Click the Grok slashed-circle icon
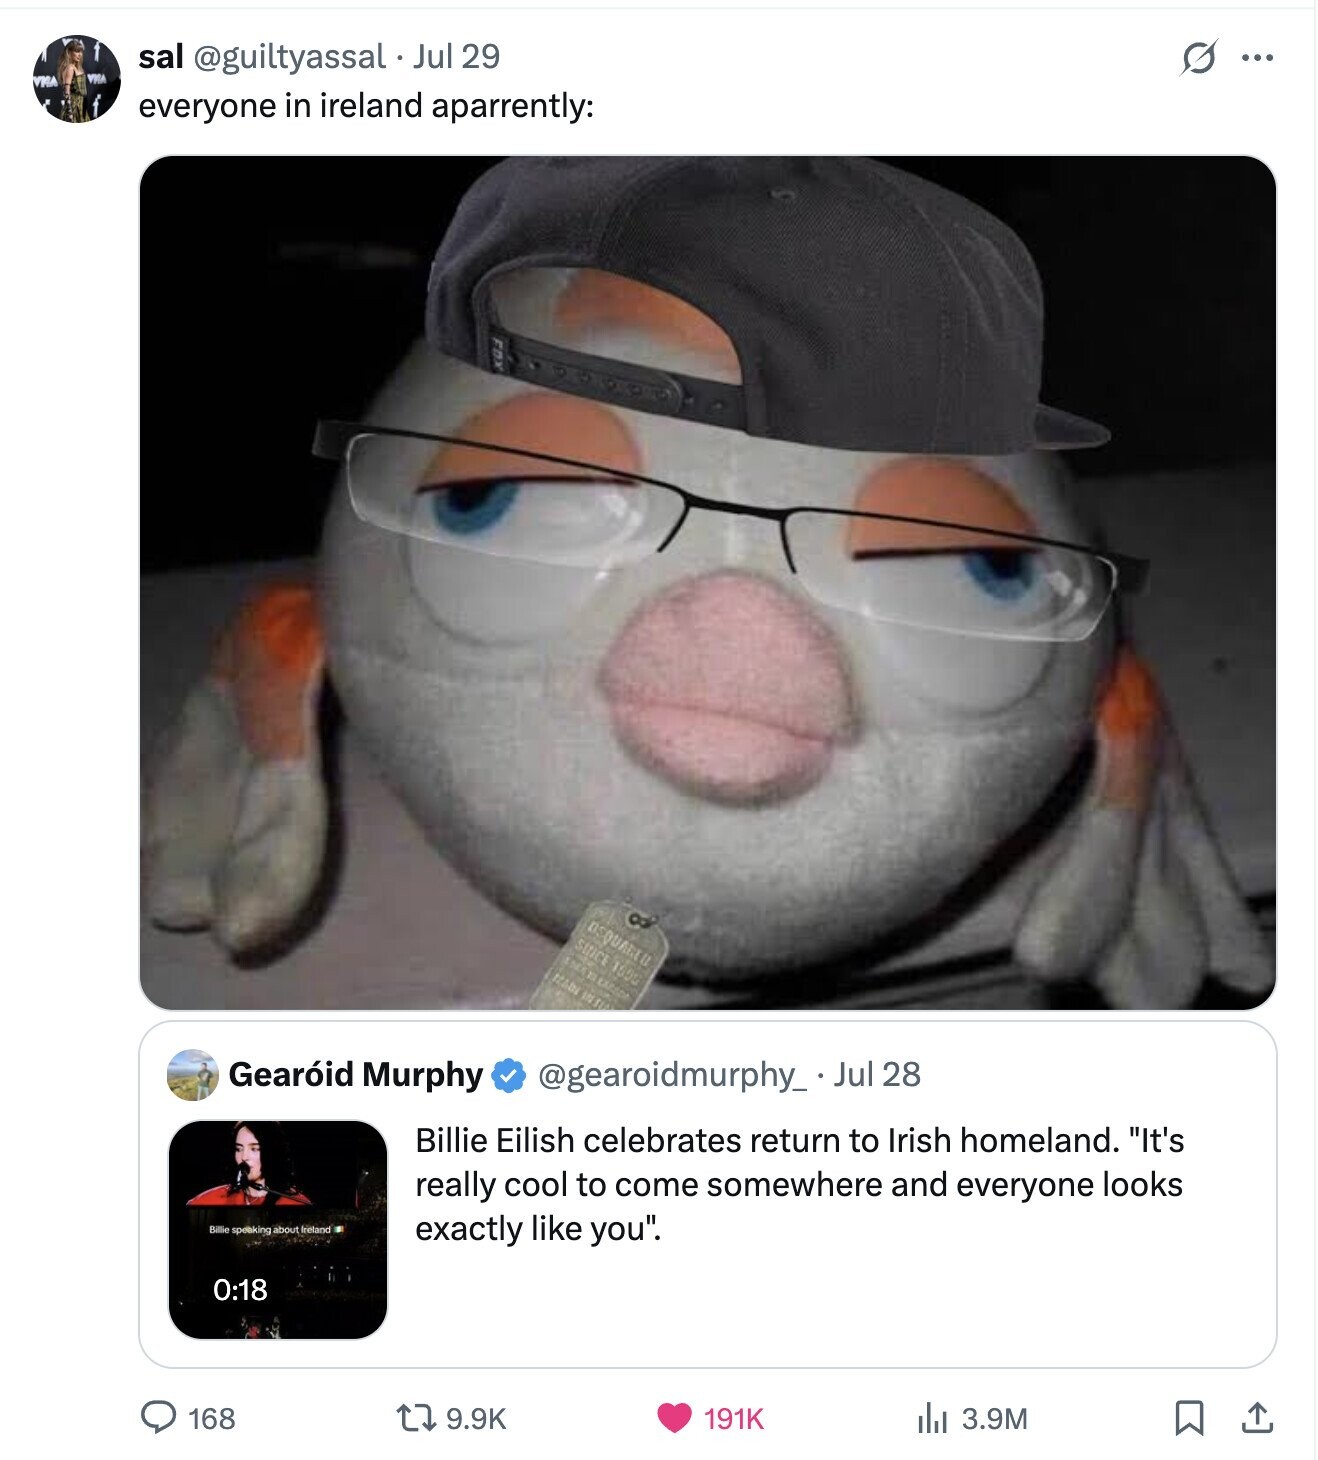The image size is (1318, 1460). (x=1198, y=58)
